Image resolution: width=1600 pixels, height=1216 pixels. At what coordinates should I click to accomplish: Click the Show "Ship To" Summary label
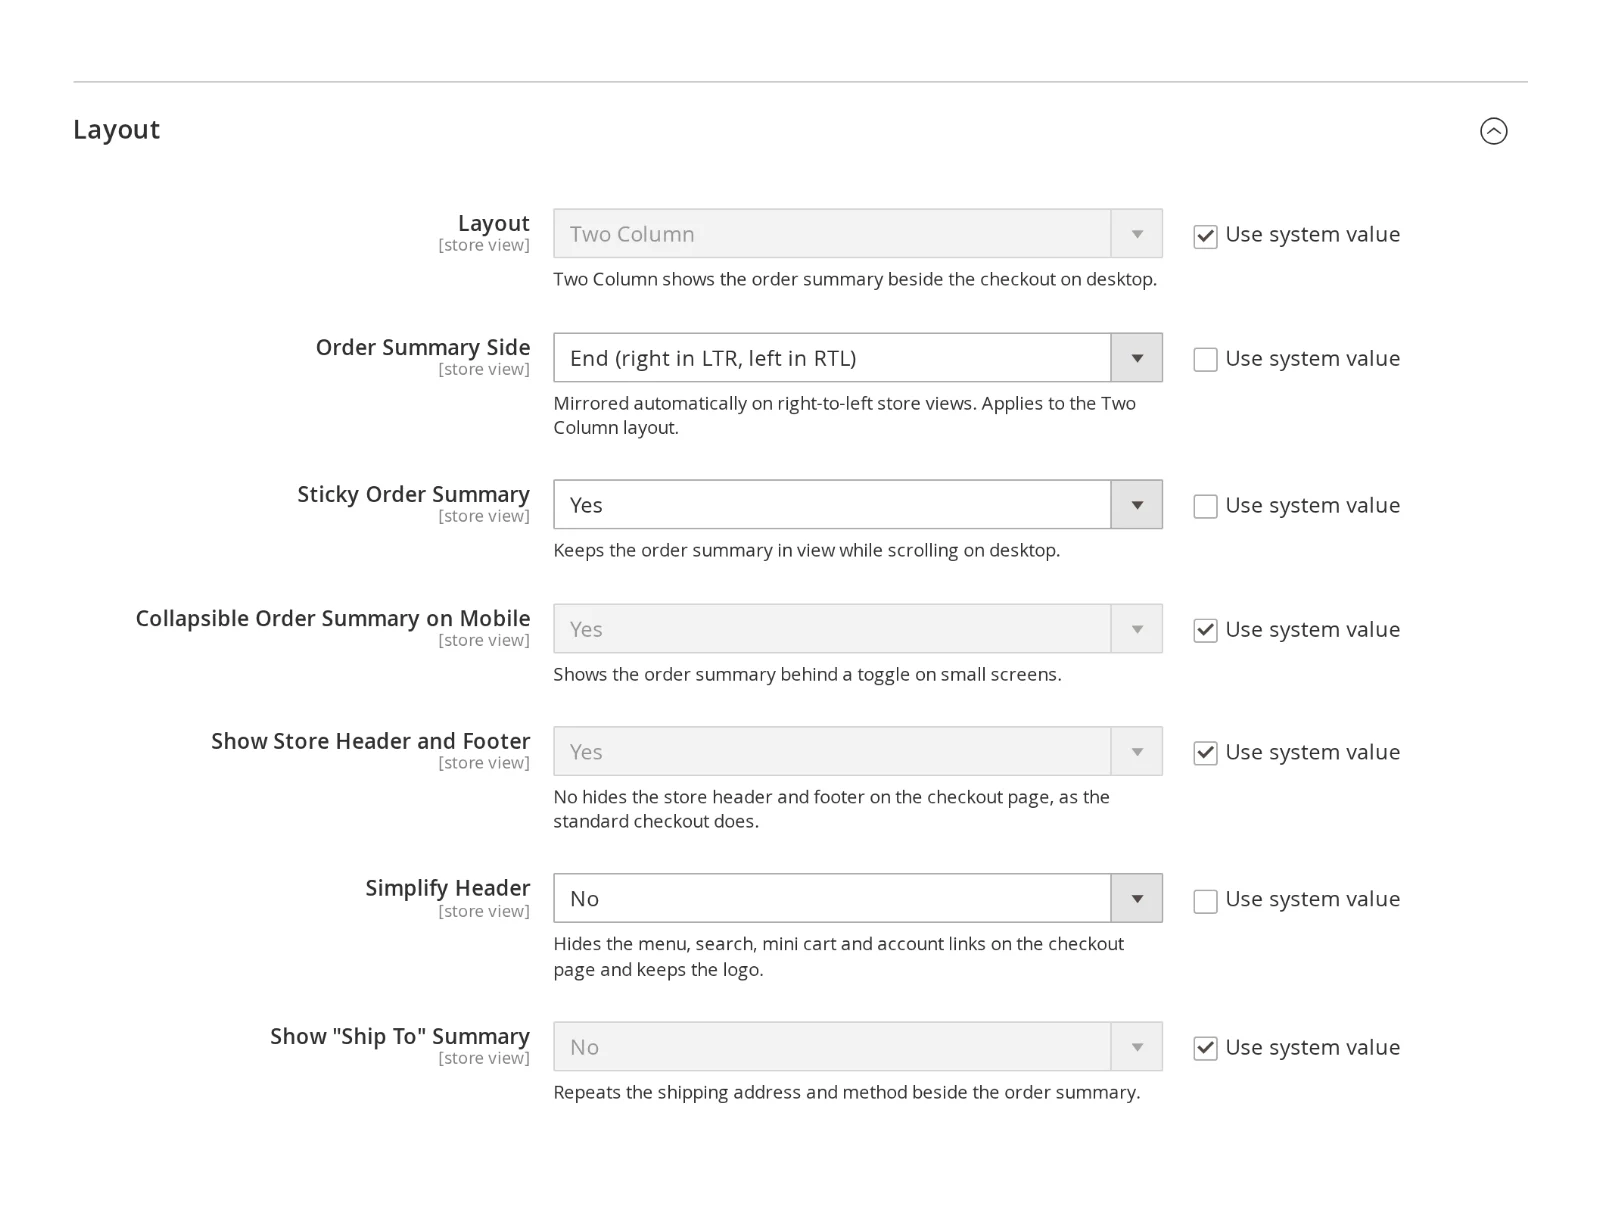400,1036
